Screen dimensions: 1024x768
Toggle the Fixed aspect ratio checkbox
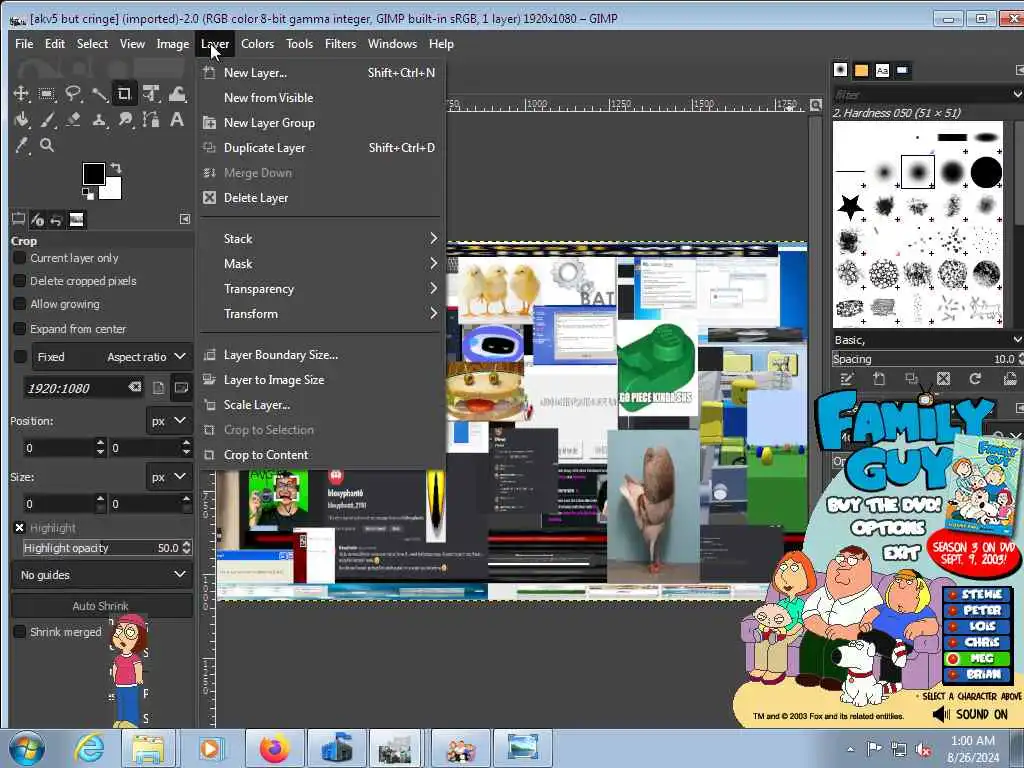[20, 357]
